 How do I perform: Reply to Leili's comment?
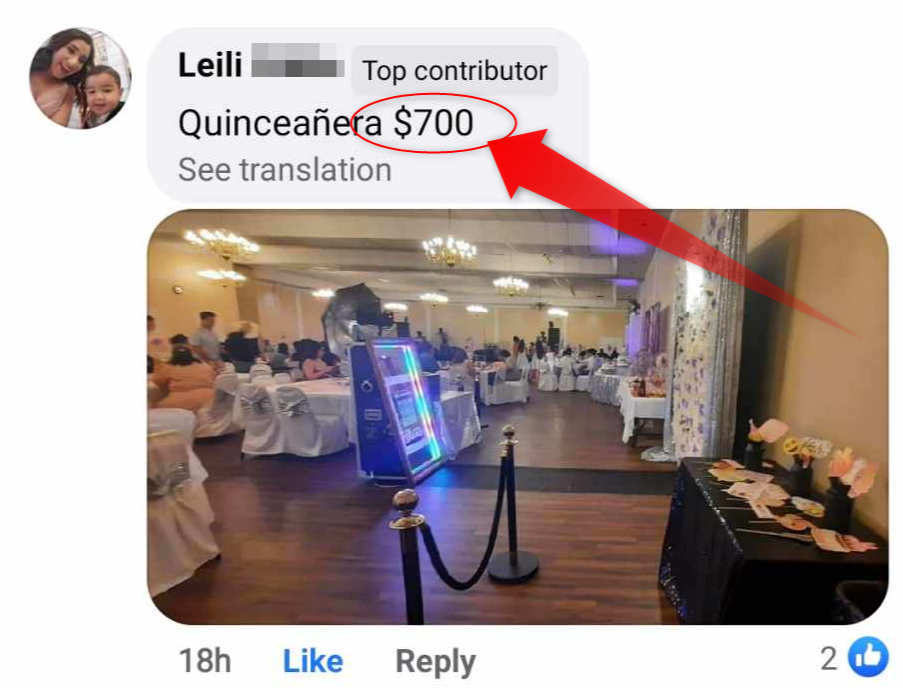(435, 662)
